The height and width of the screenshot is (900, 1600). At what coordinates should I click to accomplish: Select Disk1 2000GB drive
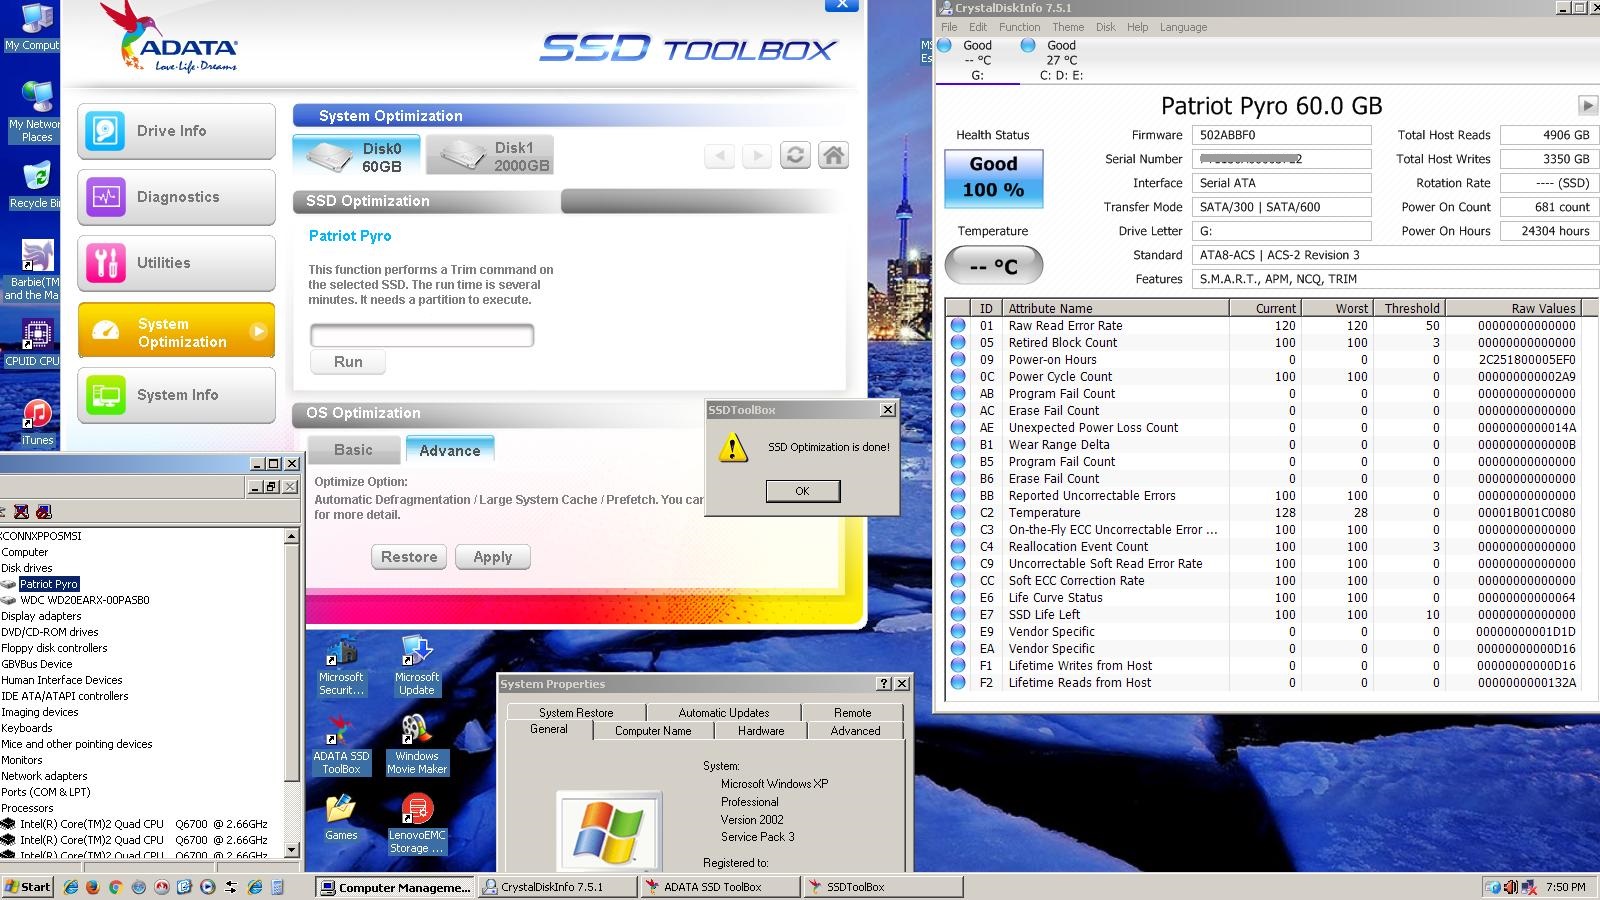[x=490, y=156]
